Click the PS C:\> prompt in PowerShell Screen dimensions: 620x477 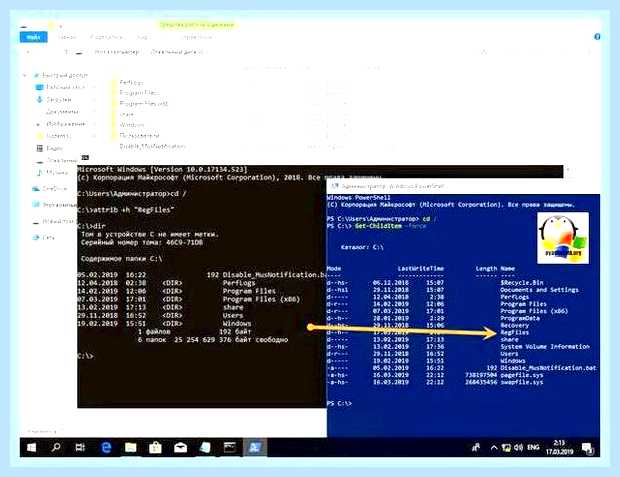339,403
